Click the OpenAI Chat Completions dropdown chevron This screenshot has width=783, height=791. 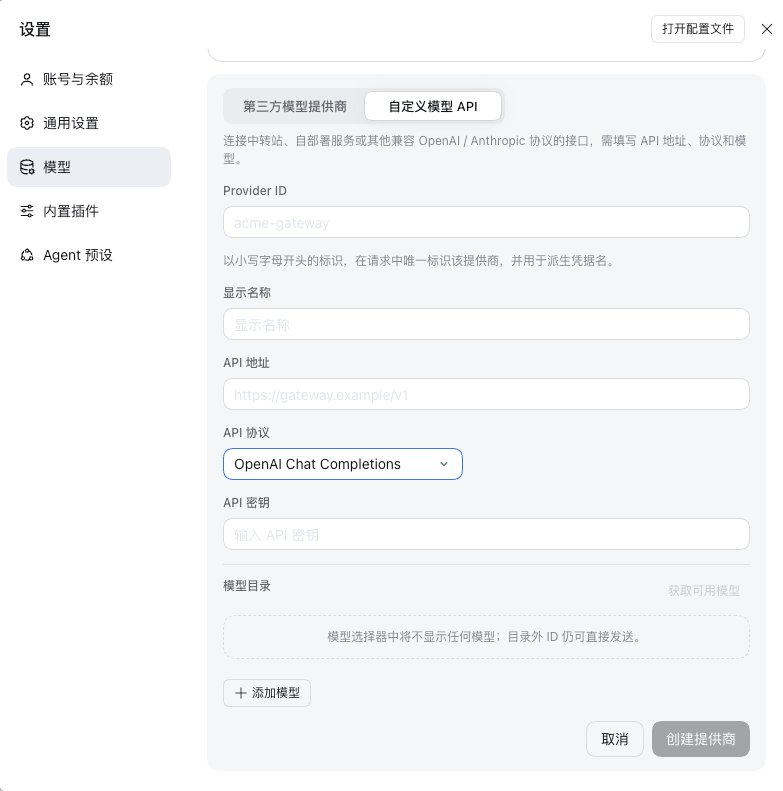pos(444,464)
